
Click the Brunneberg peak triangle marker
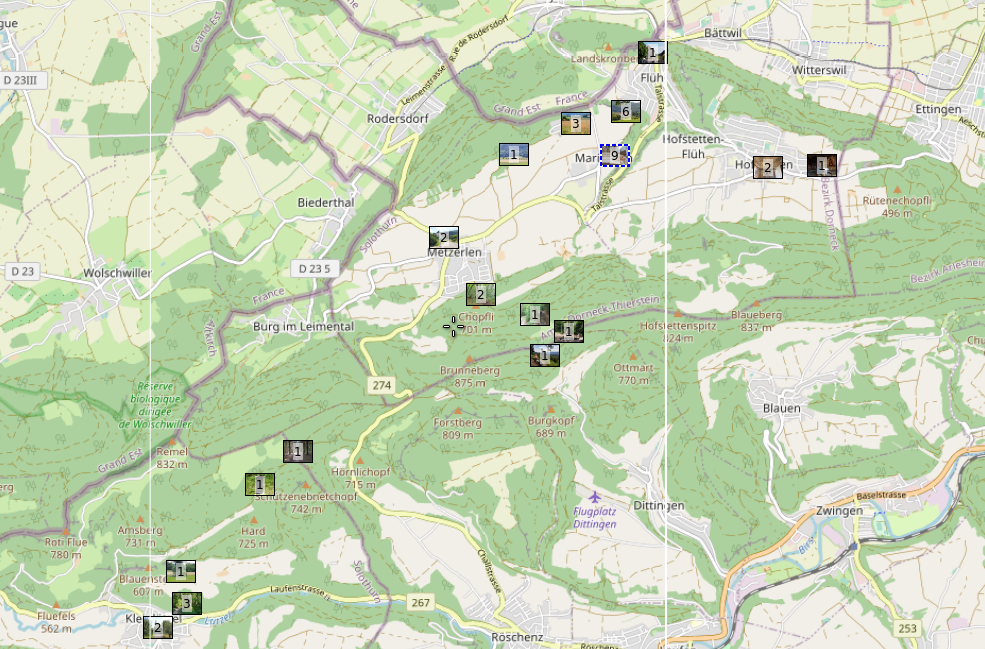pos(468,358)
